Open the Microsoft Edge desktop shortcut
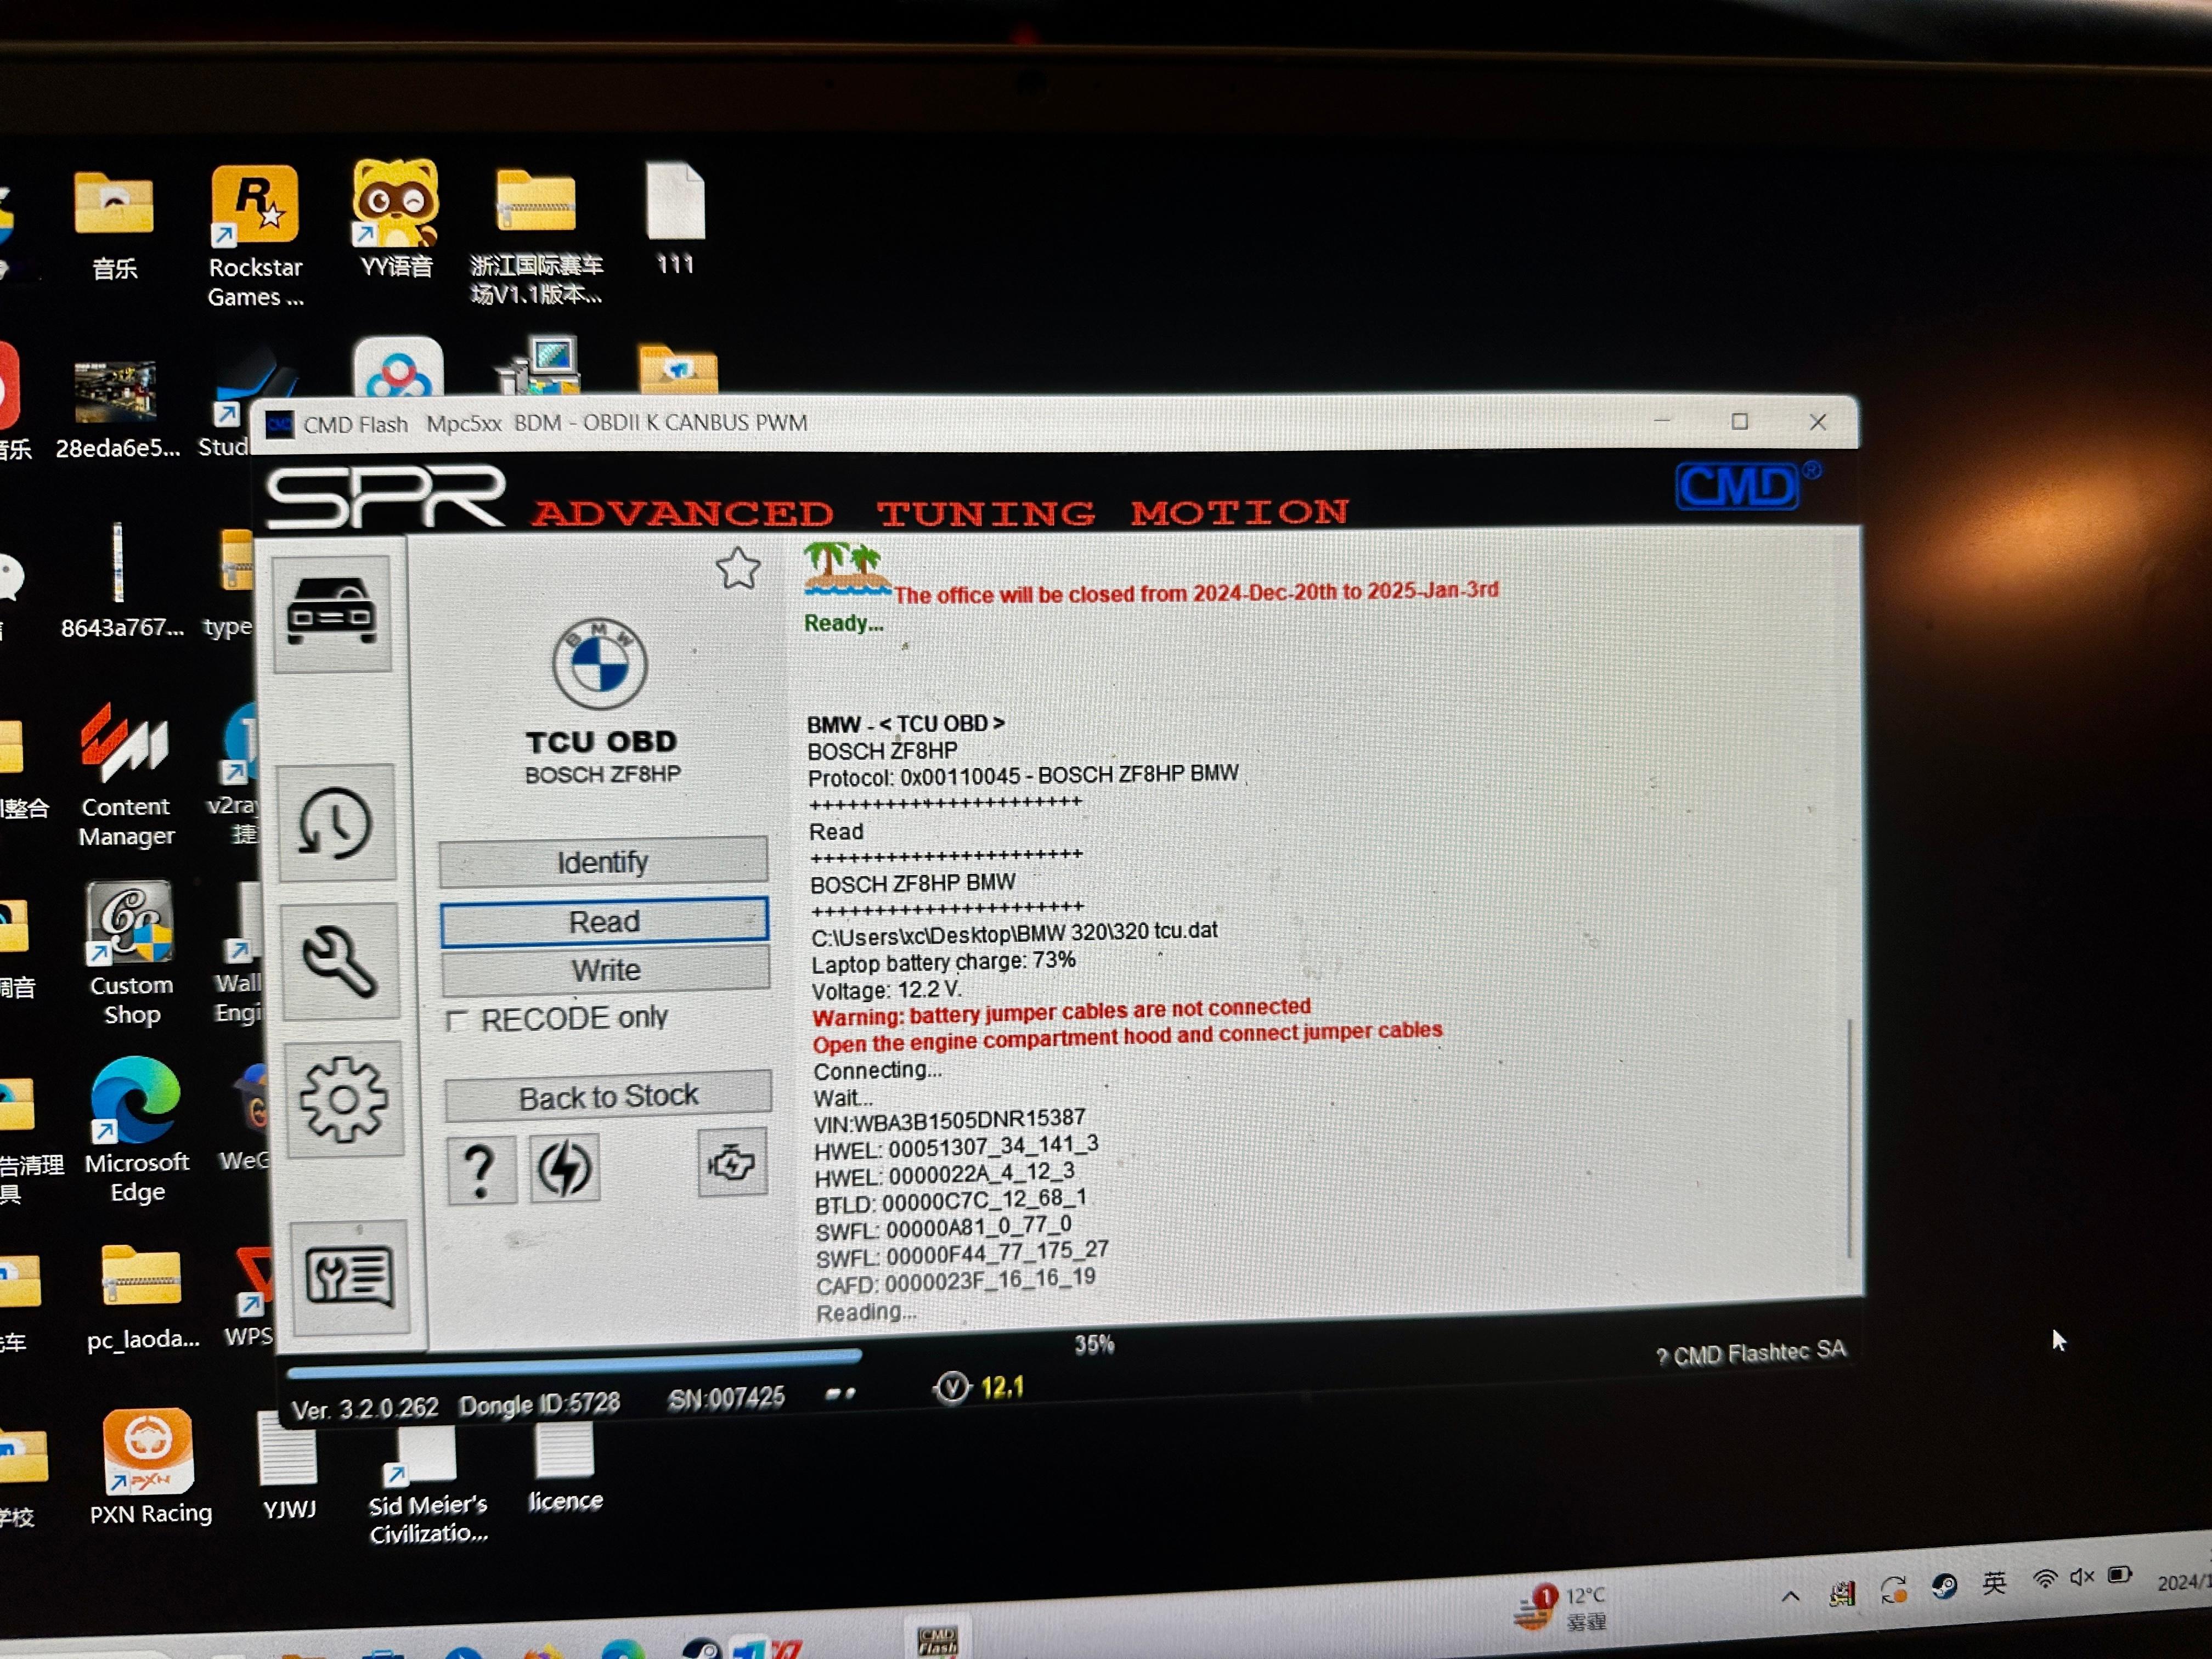 point(136,1130)
